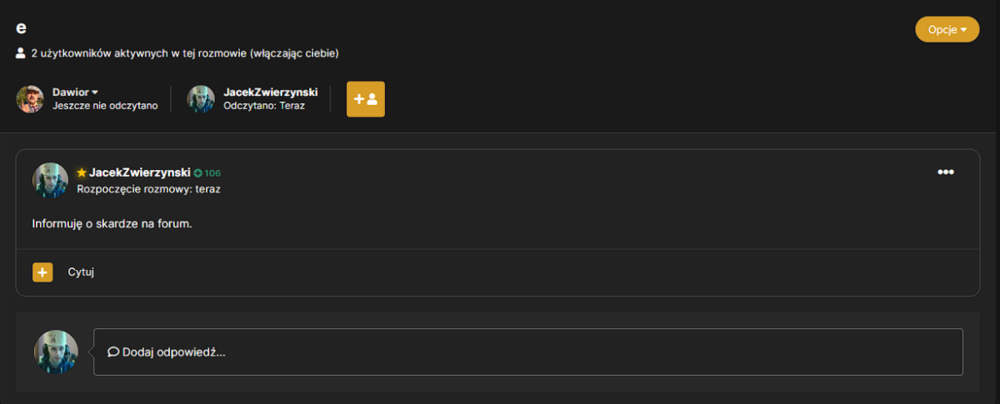Viewport: 1000px width, 404px height.
Task: Click the speech bubble icon in reply field
Action: click(x=114, y=352)
